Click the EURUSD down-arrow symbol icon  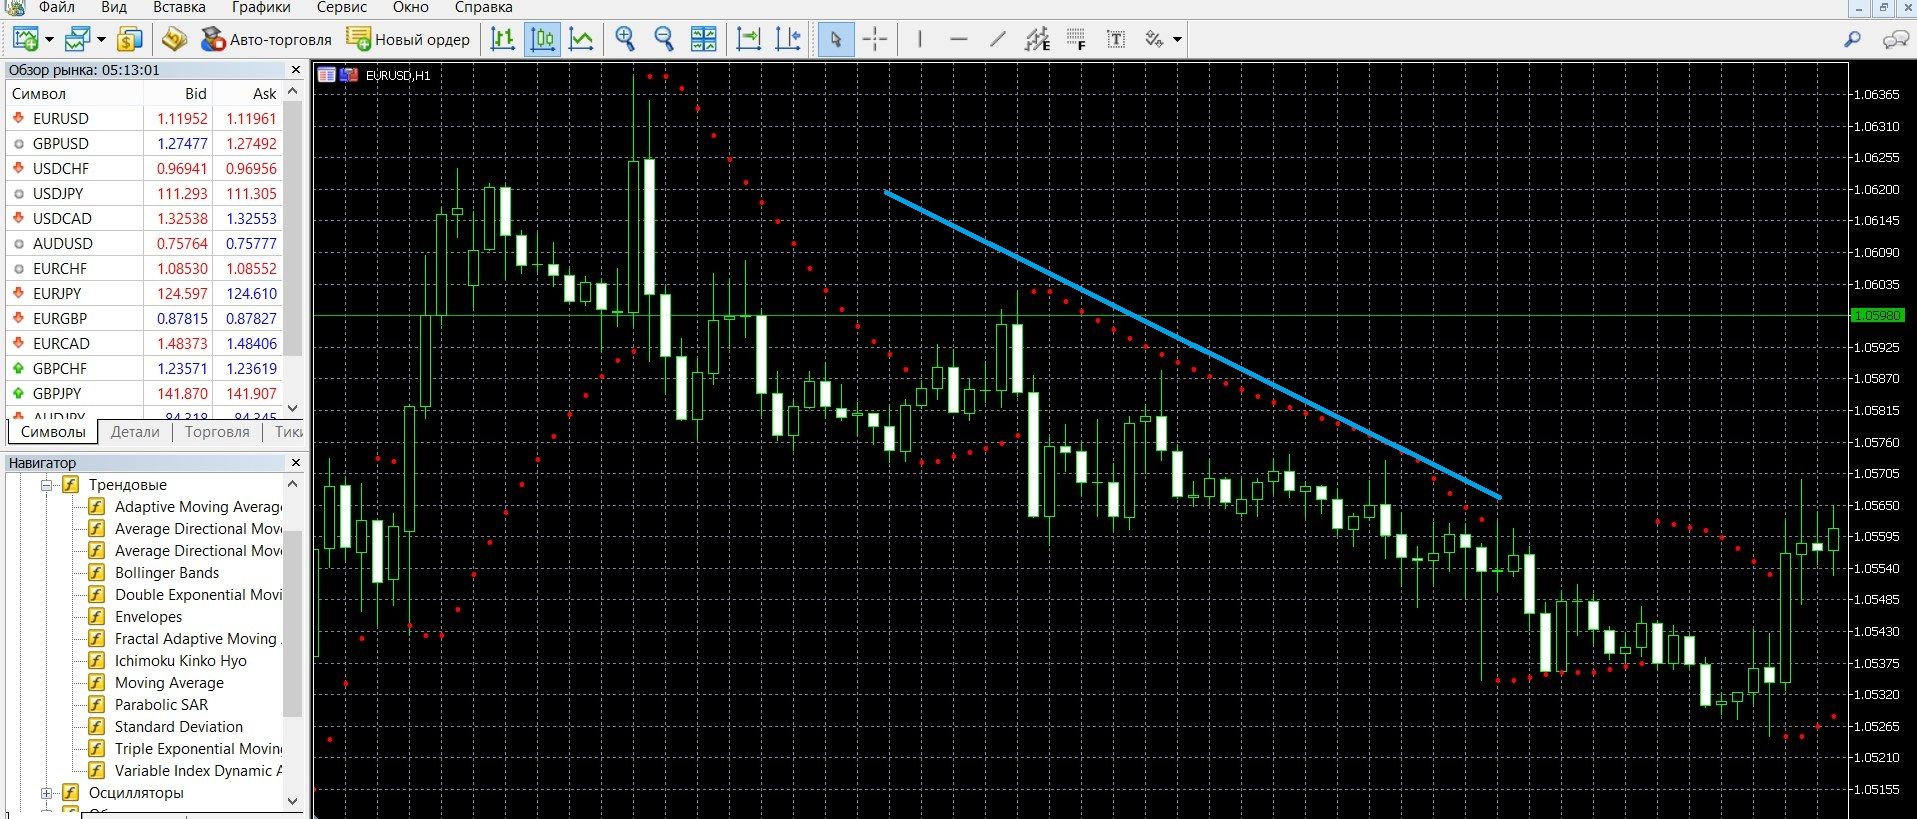coord(18,118)
